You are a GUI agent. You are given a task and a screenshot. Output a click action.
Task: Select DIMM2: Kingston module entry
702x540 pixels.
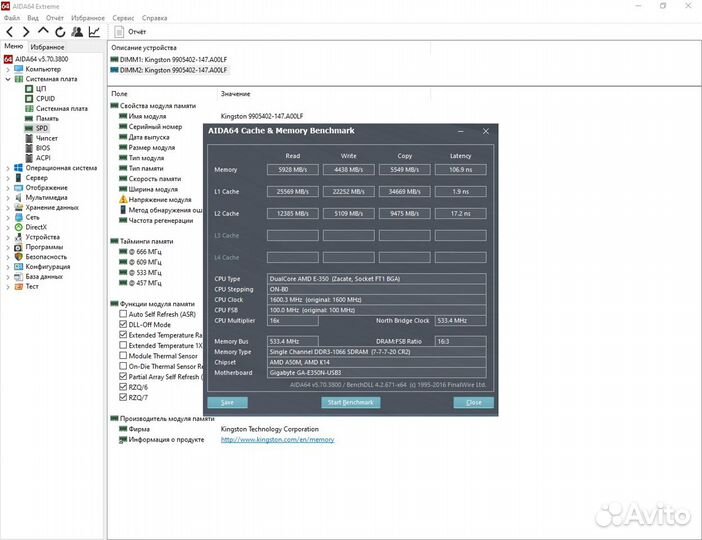point(173,70)
